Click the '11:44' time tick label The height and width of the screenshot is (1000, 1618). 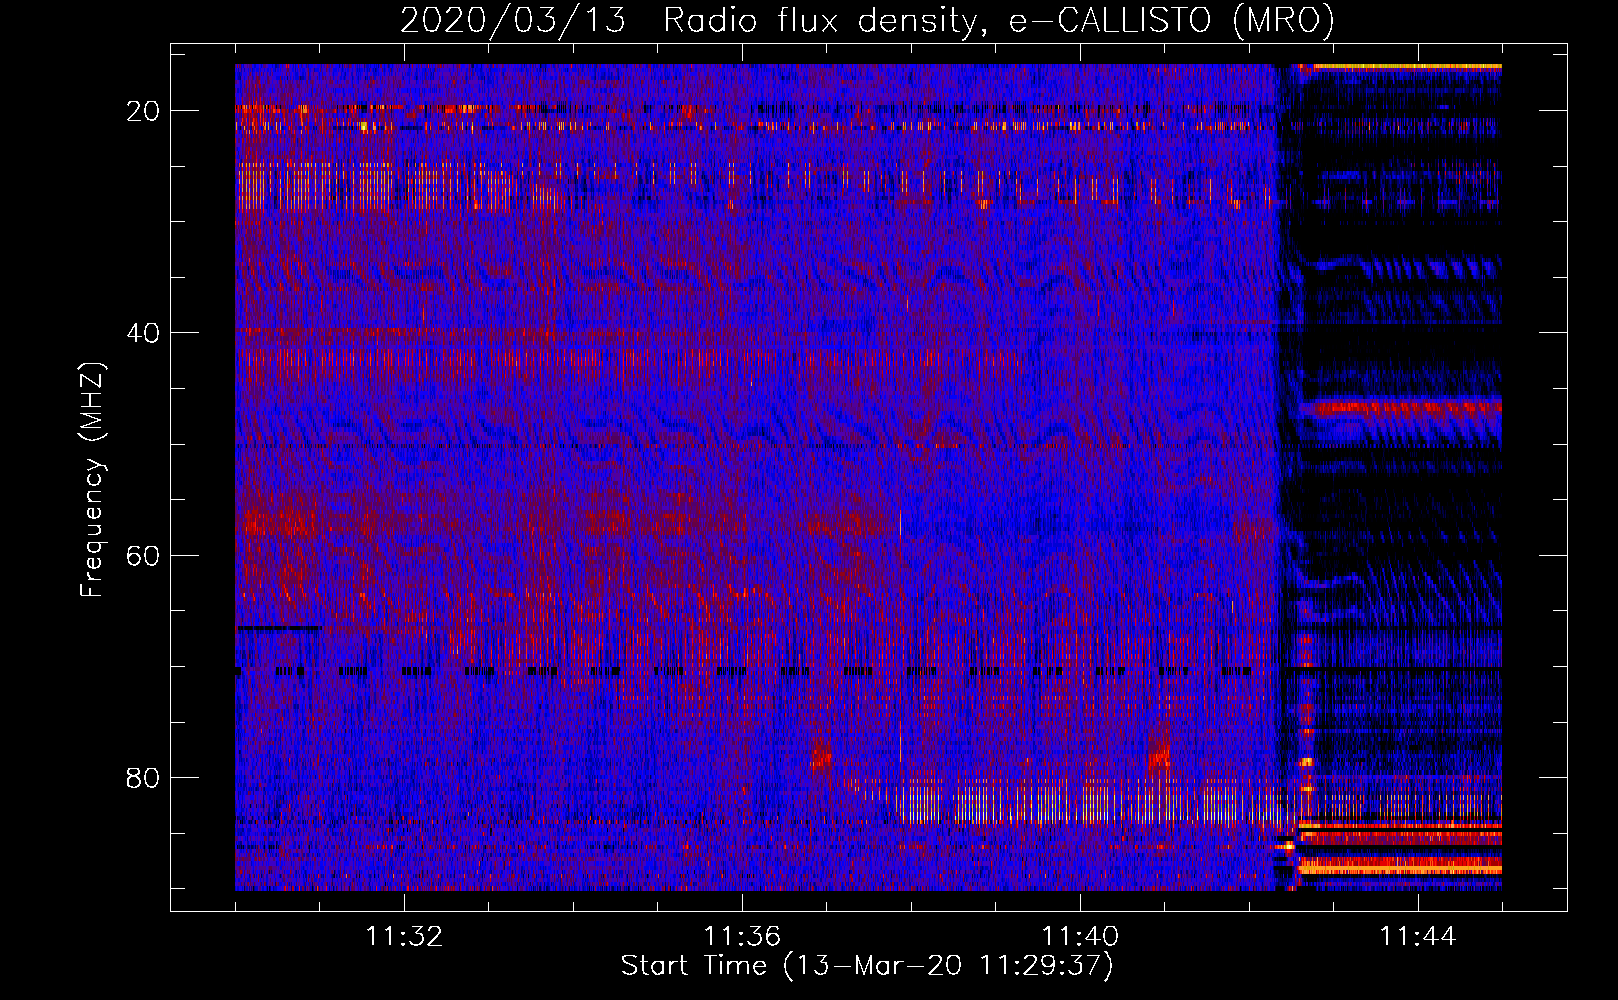coord(1418,937)
